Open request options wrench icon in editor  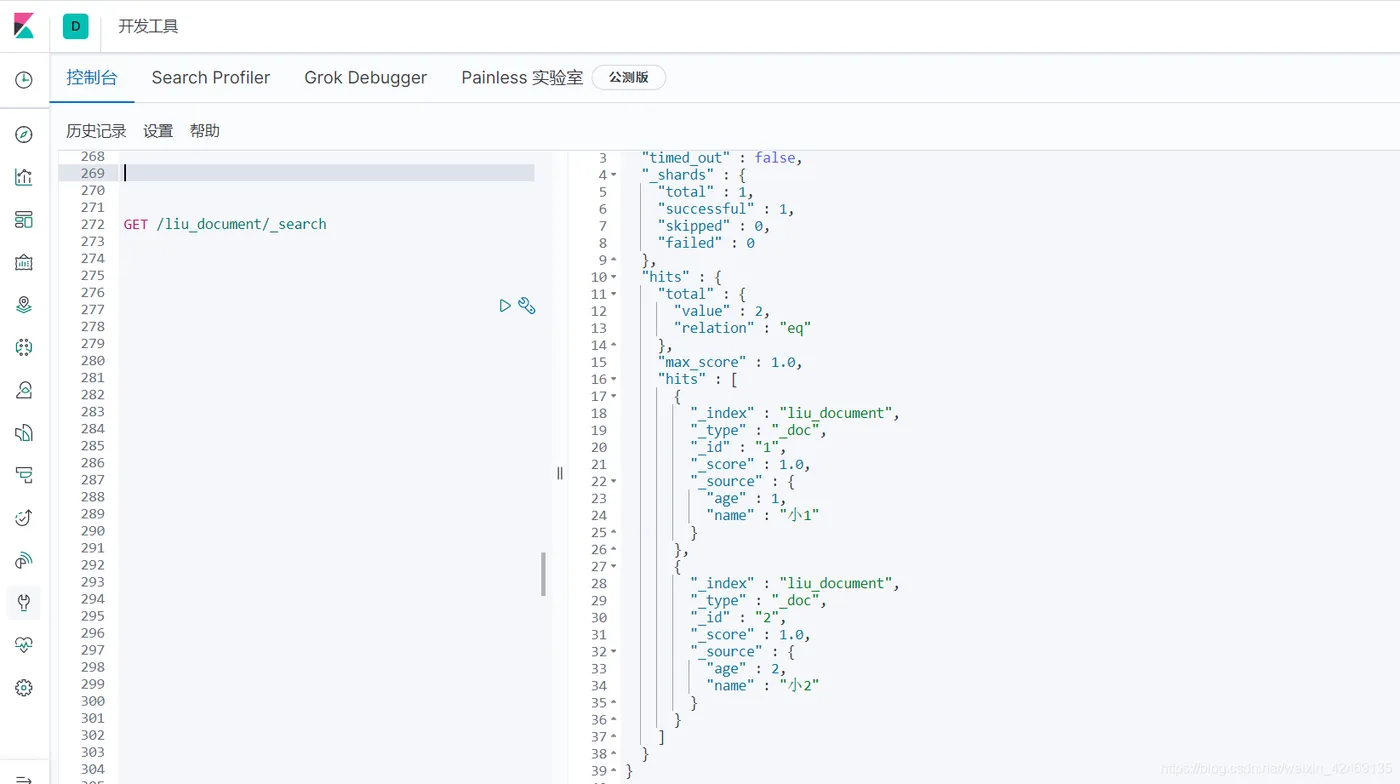pyautogui.click(x=527, y=306)
